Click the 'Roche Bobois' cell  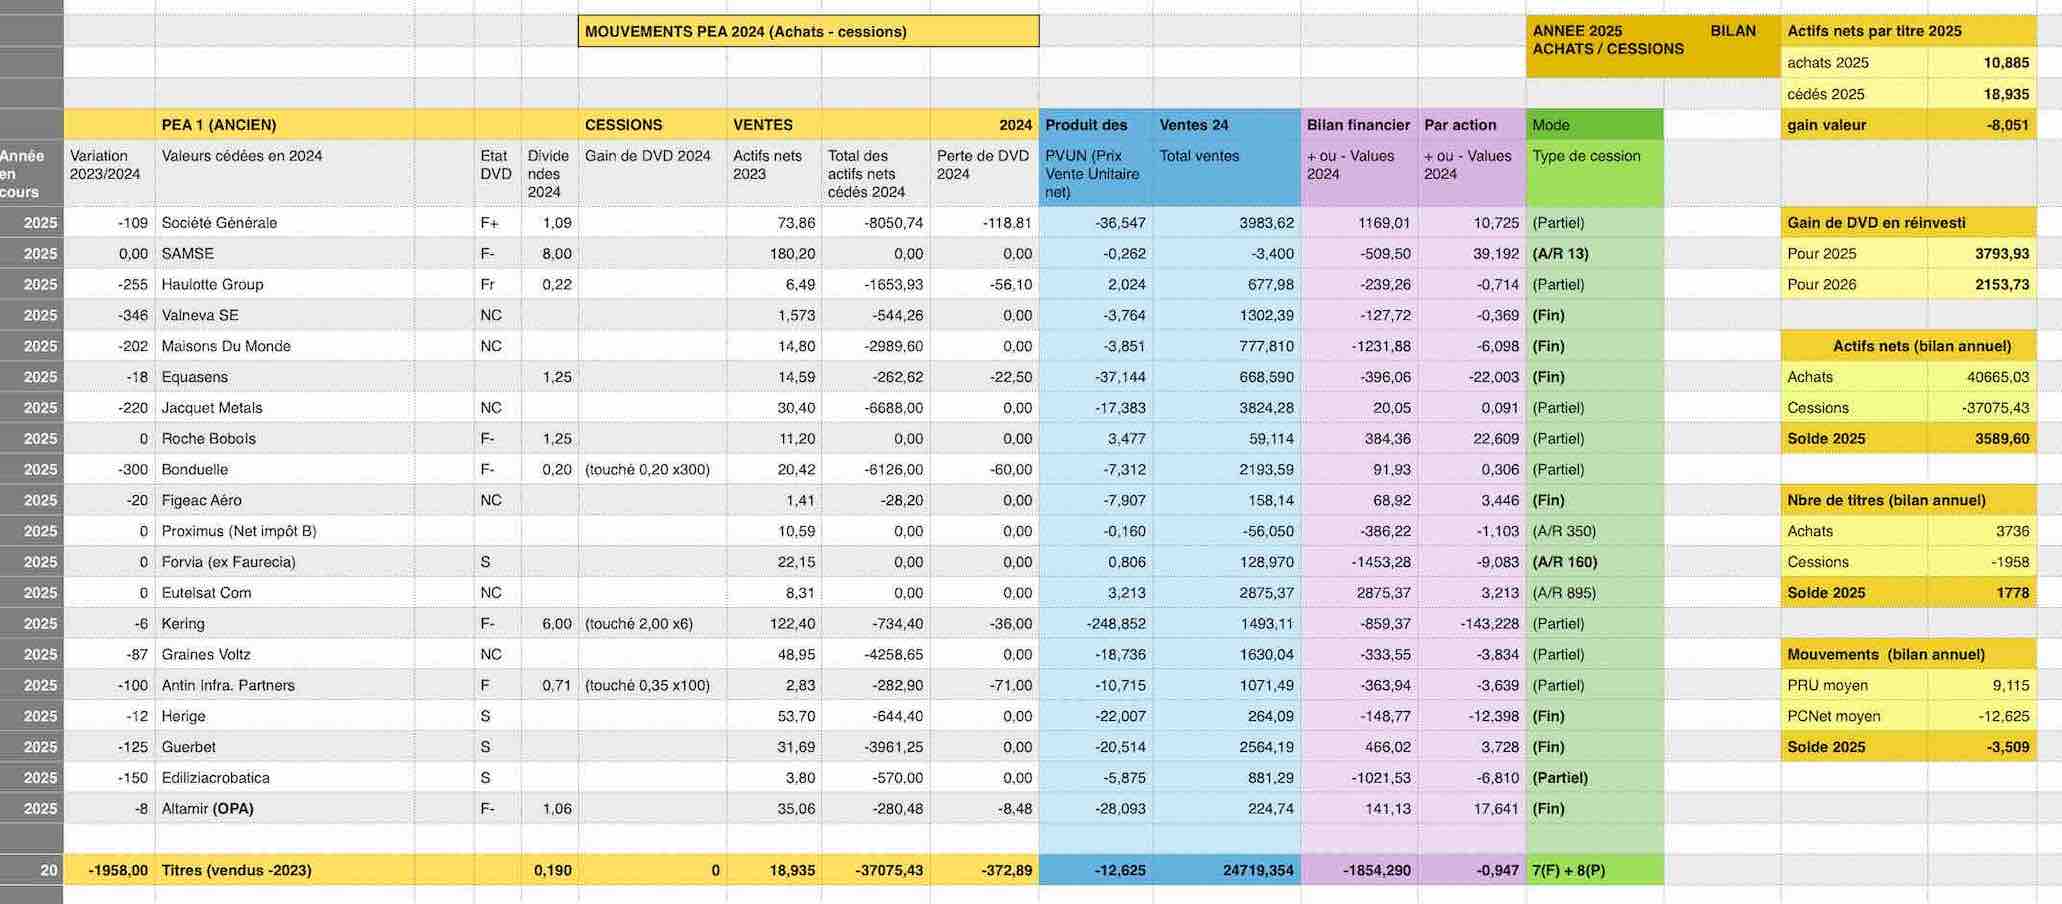click(285, 439)
